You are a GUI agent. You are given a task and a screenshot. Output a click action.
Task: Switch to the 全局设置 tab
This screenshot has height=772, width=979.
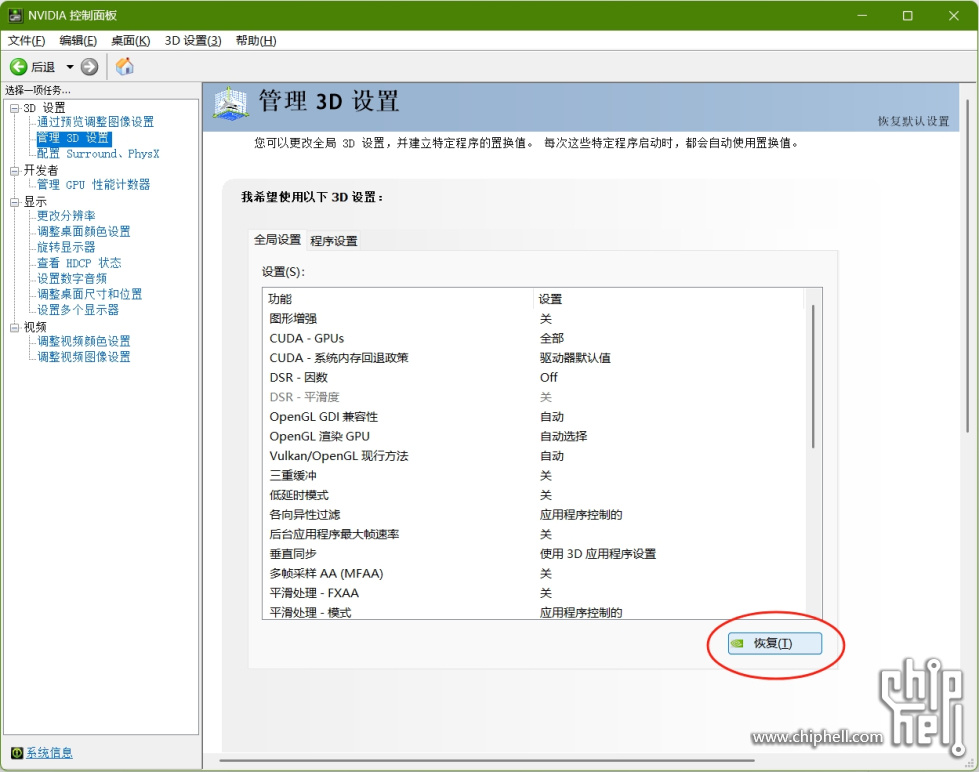(277, 240)
